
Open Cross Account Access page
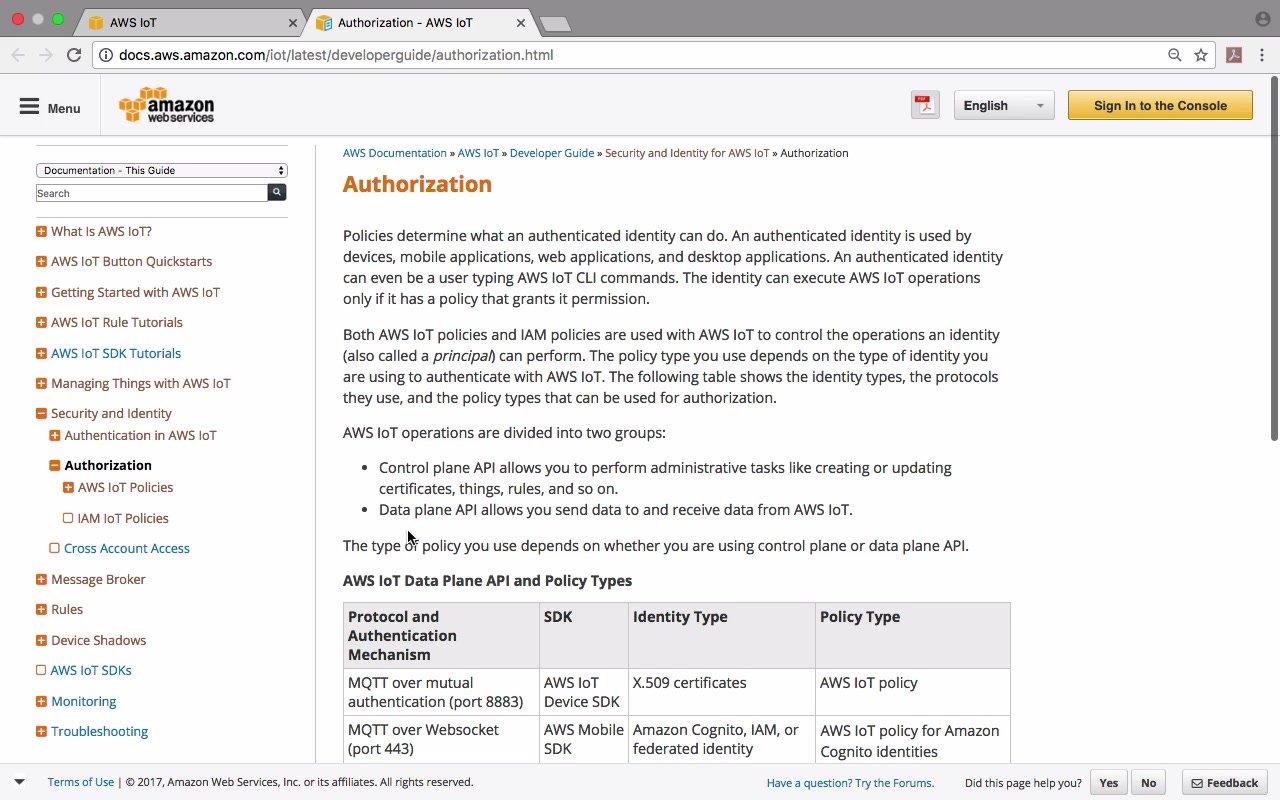tap(127, 548)
